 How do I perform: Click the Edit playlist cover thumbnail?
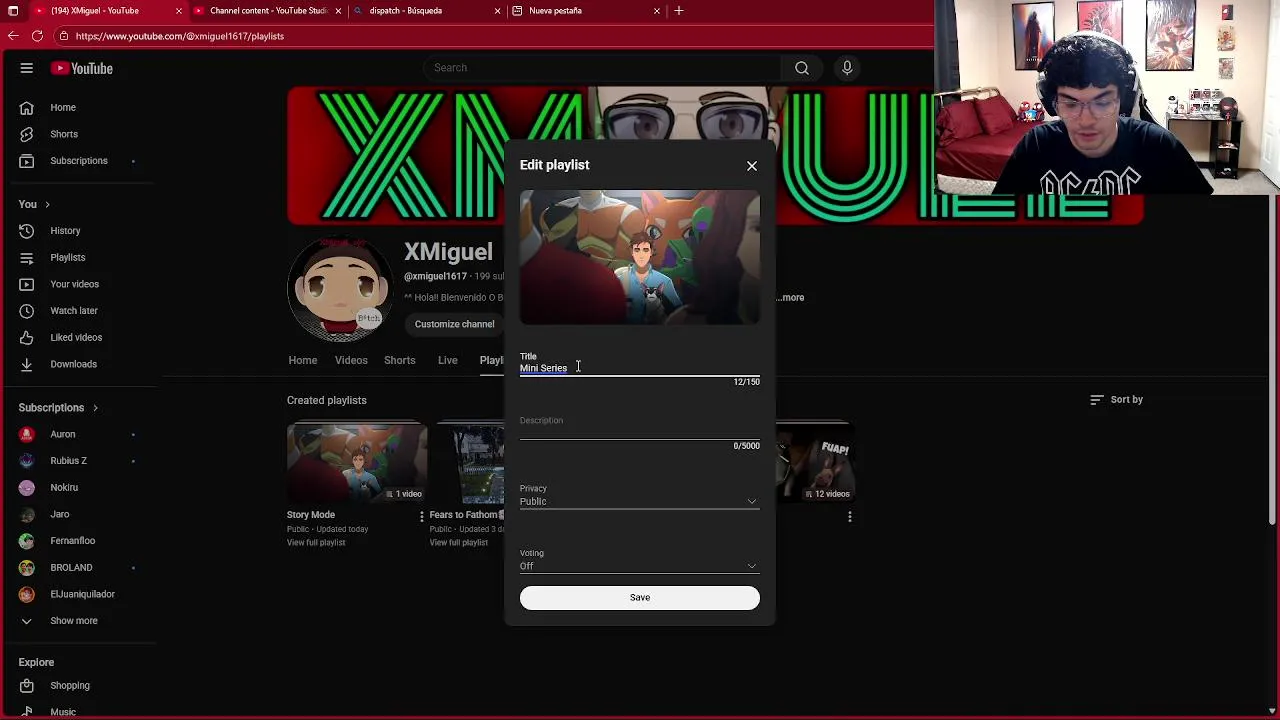coord(639,258)
